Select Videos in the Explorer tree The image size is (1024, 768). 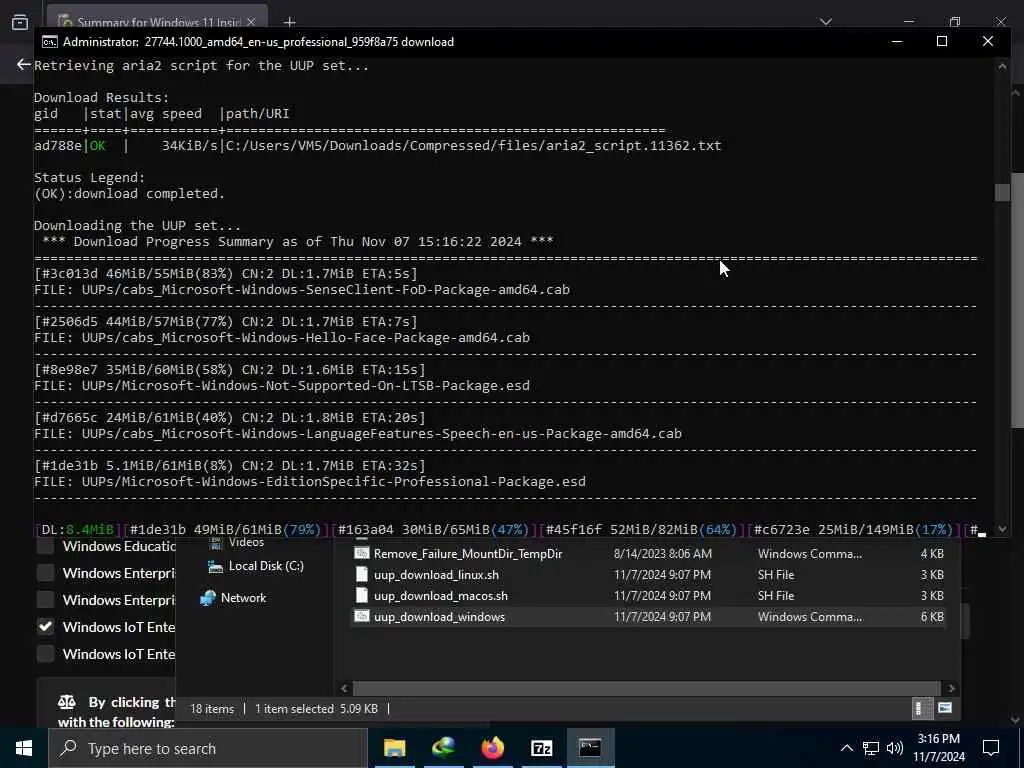[246, 543]
